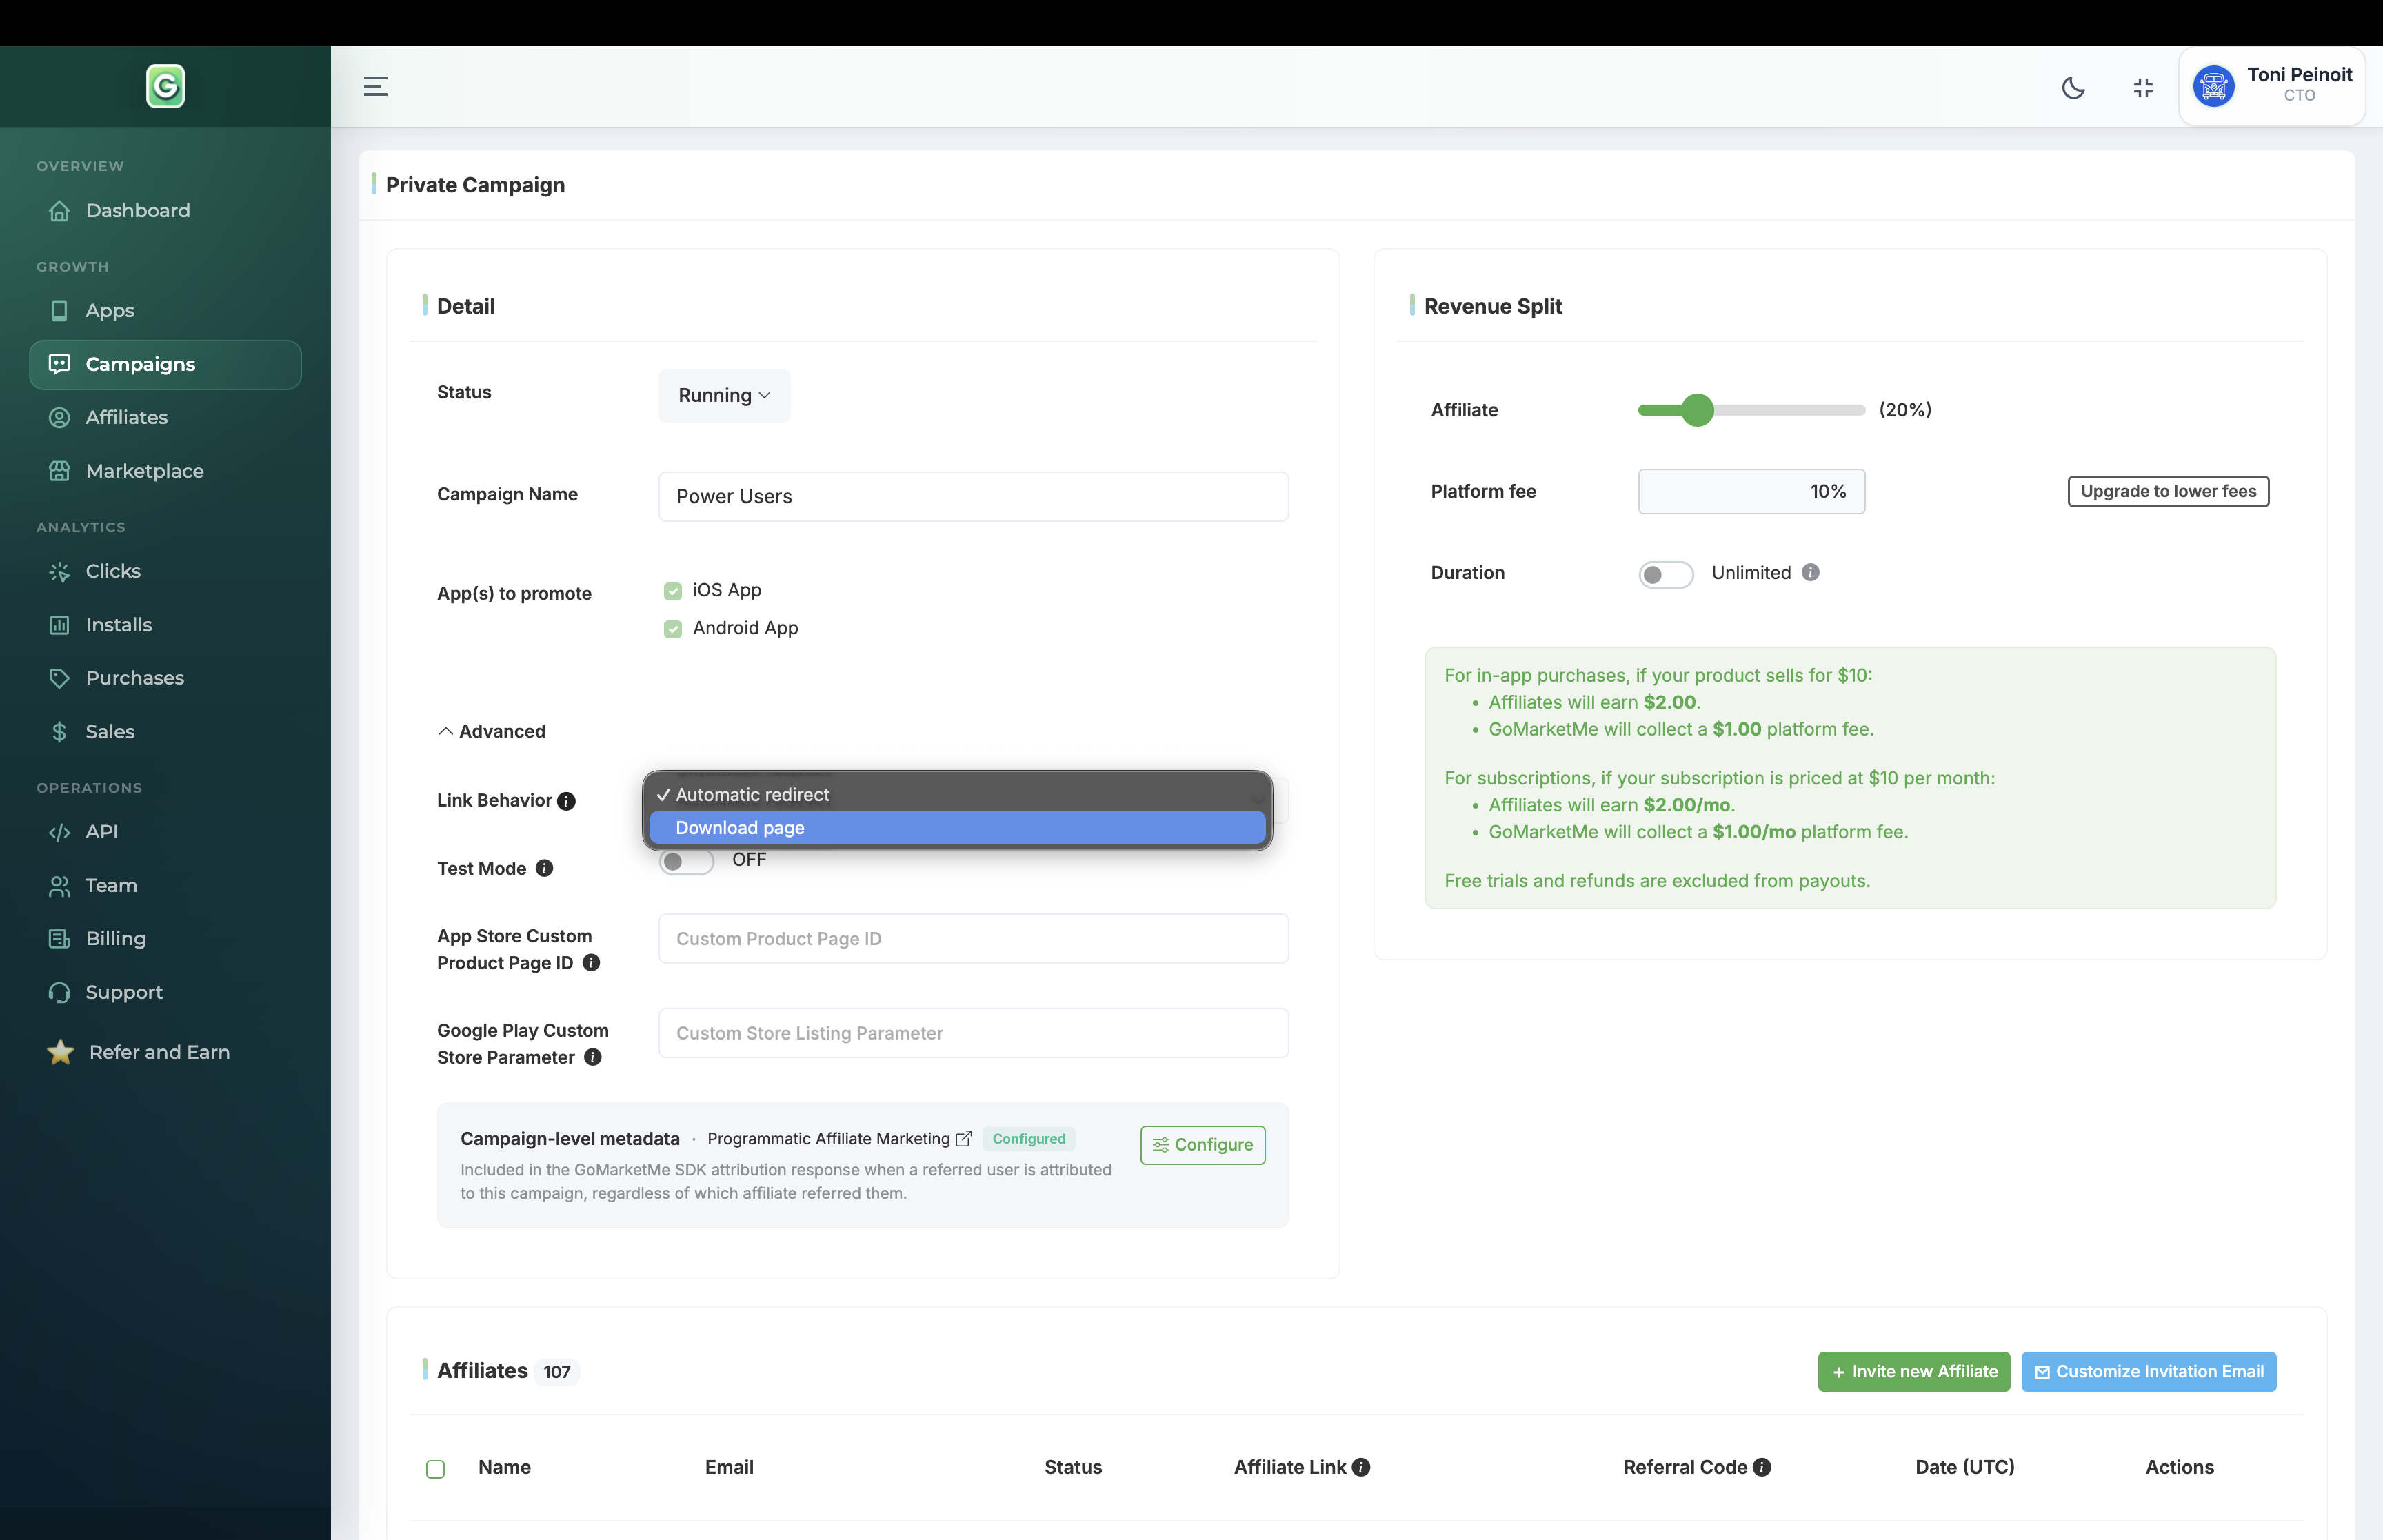Viewport: 2383px width, 1540px height.
Task: Click the Campaign Name input field
Action: coord(973,496)
